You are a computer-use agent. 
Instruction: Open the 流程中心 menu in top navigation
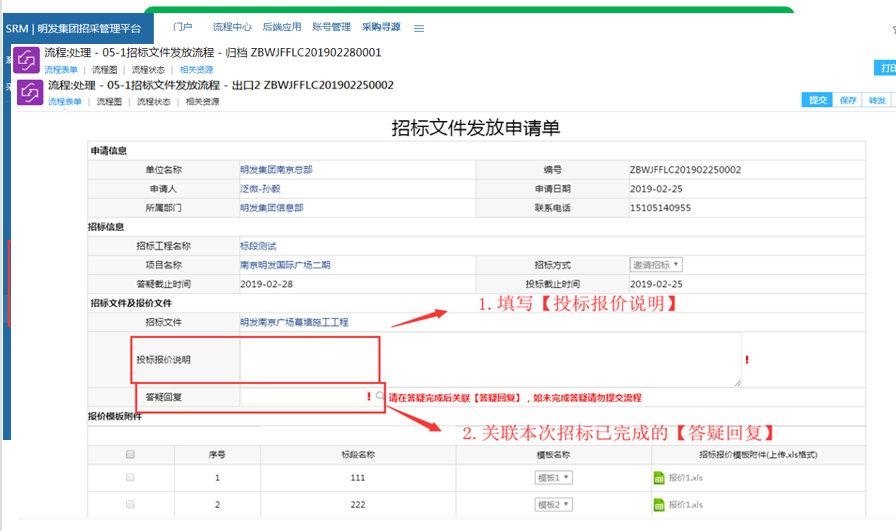[x=232, y=27]
